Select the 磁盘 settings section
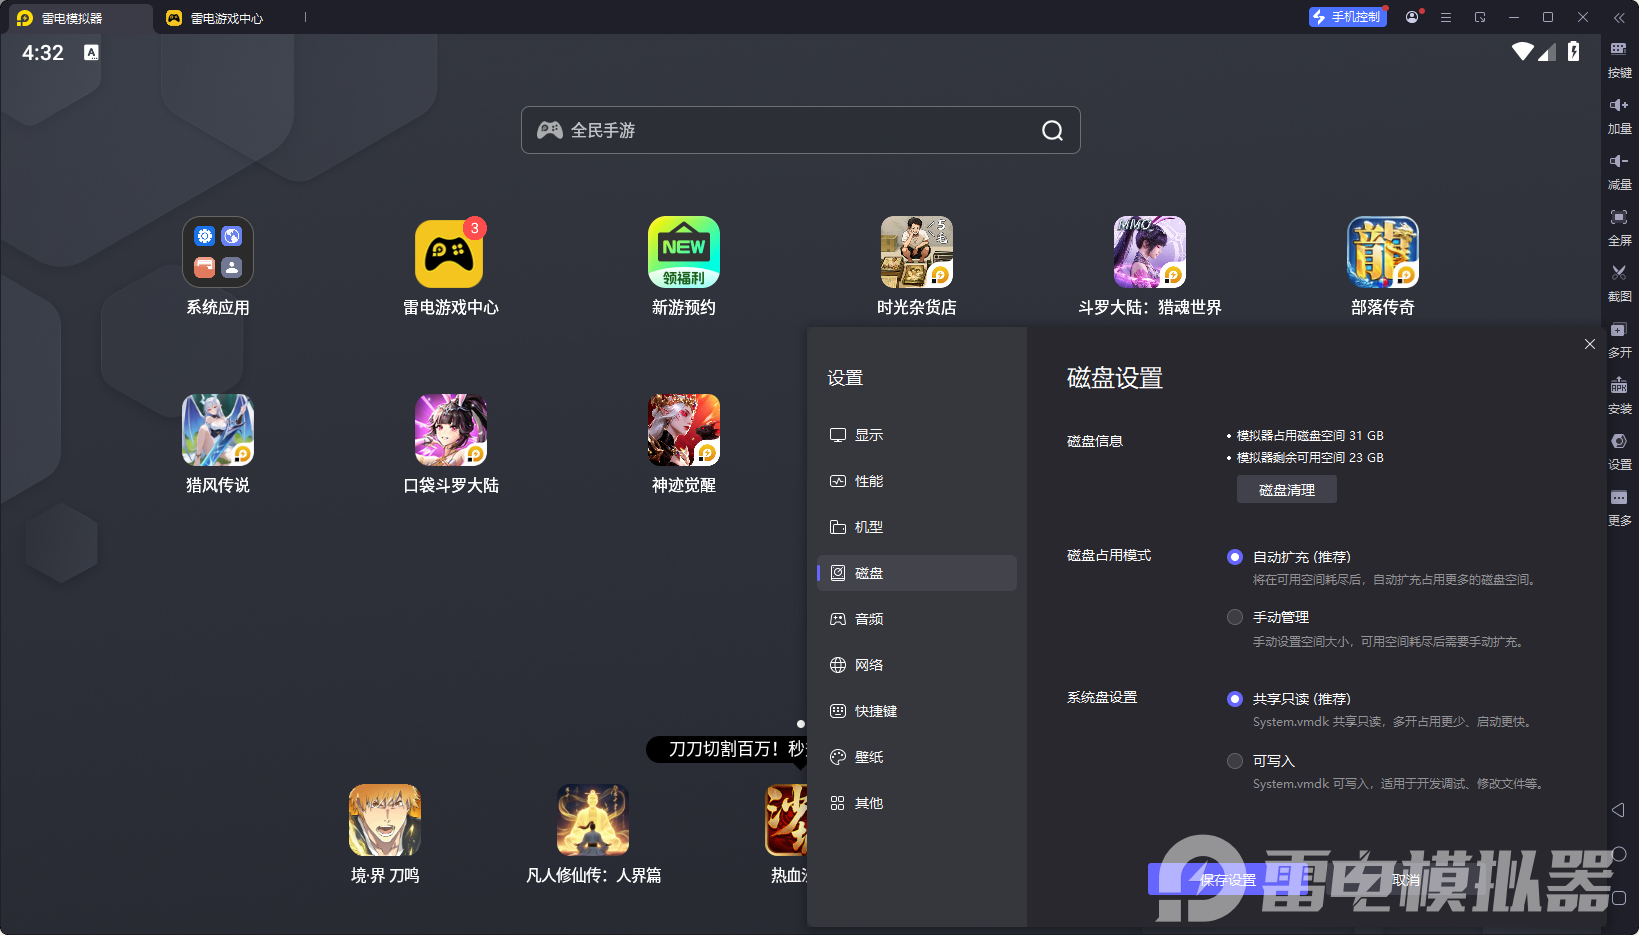The height and width of the screenshot is (935, 1639). (x=917, y=573)
